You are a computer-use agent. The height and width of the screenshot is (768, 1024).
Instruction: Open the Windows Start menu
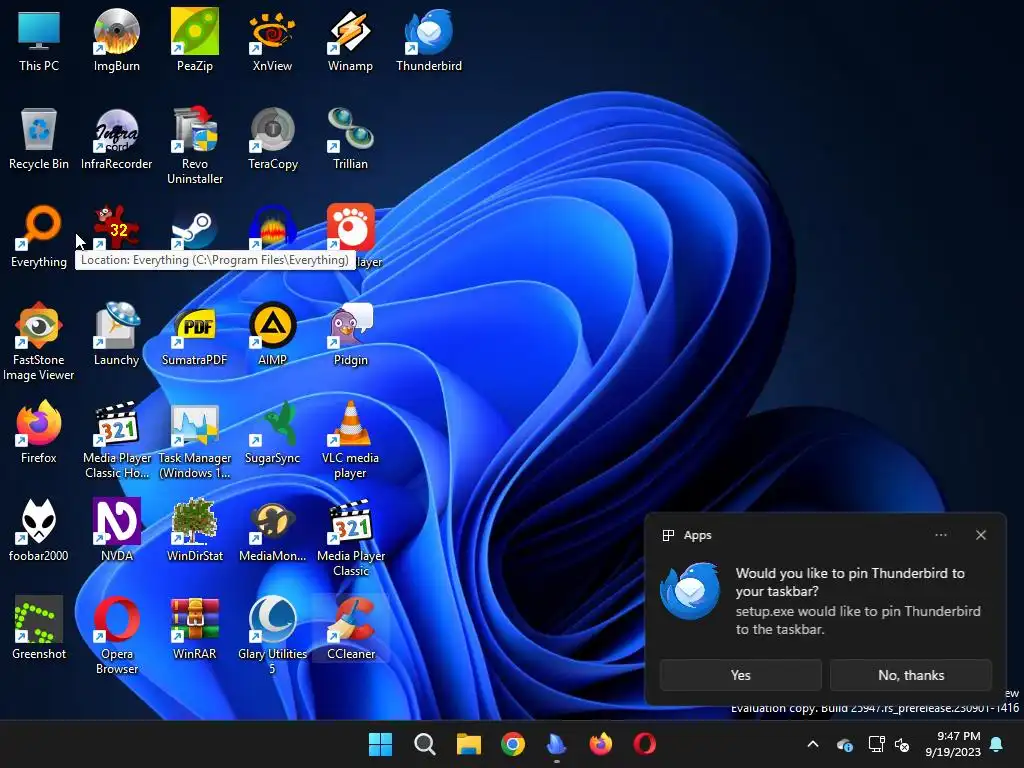pyautogui.click(x=380, y=744)
